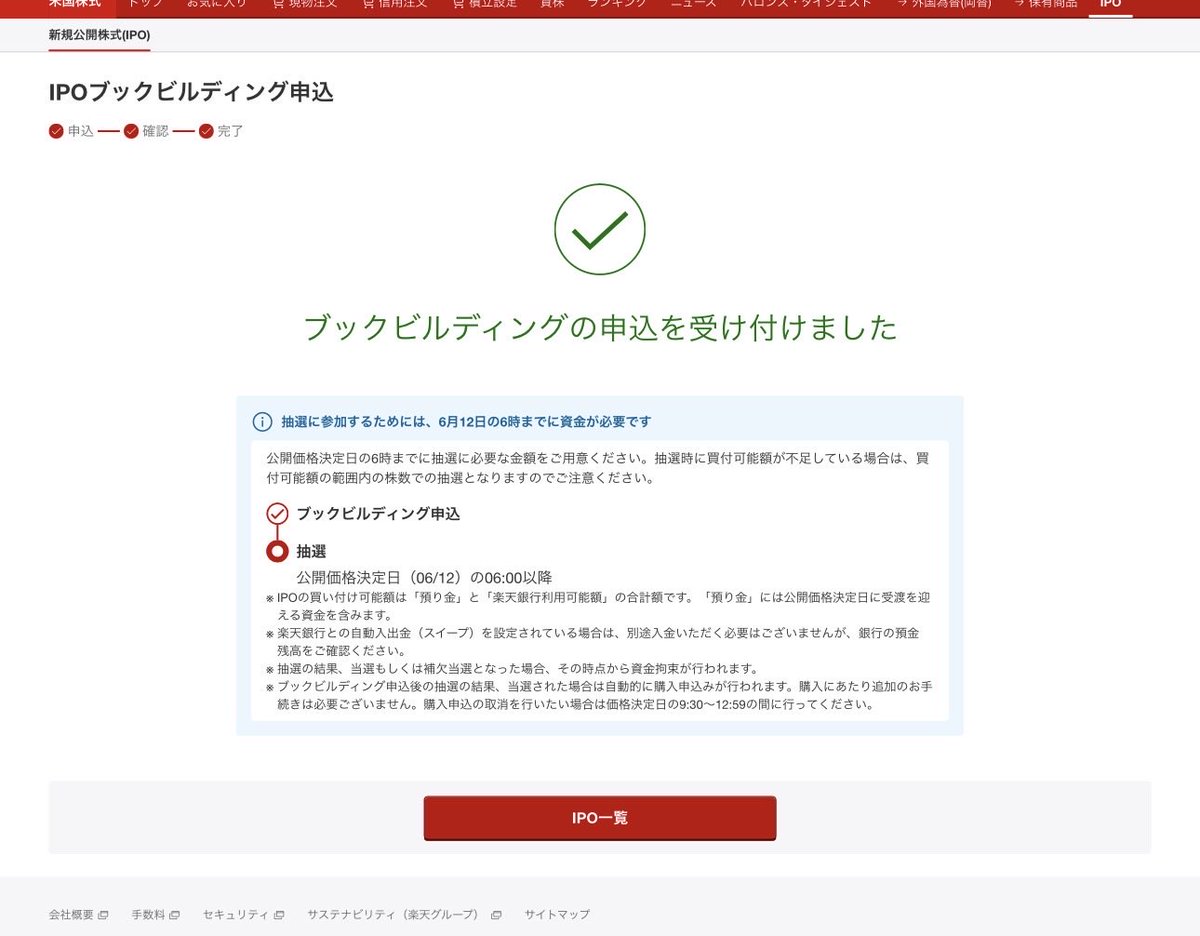Open the サステナビリティ(楽天グループ) footer link
The height and width of the screenshot is (936, 1200).
(x=404, y=914)
